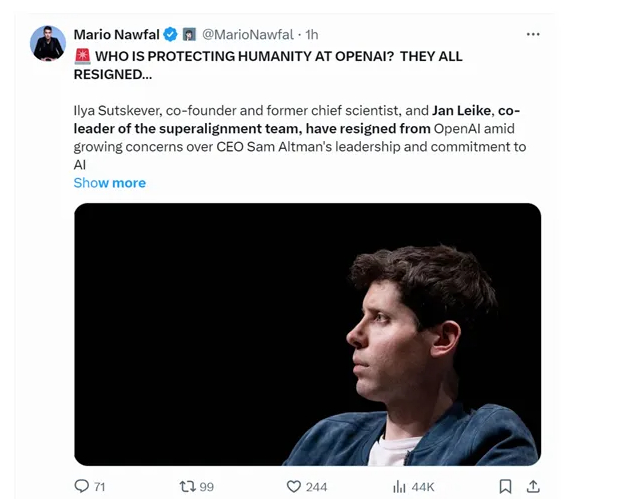Like the tweet with the heart icon
This screenshot has width=644, height=504.
294,486
